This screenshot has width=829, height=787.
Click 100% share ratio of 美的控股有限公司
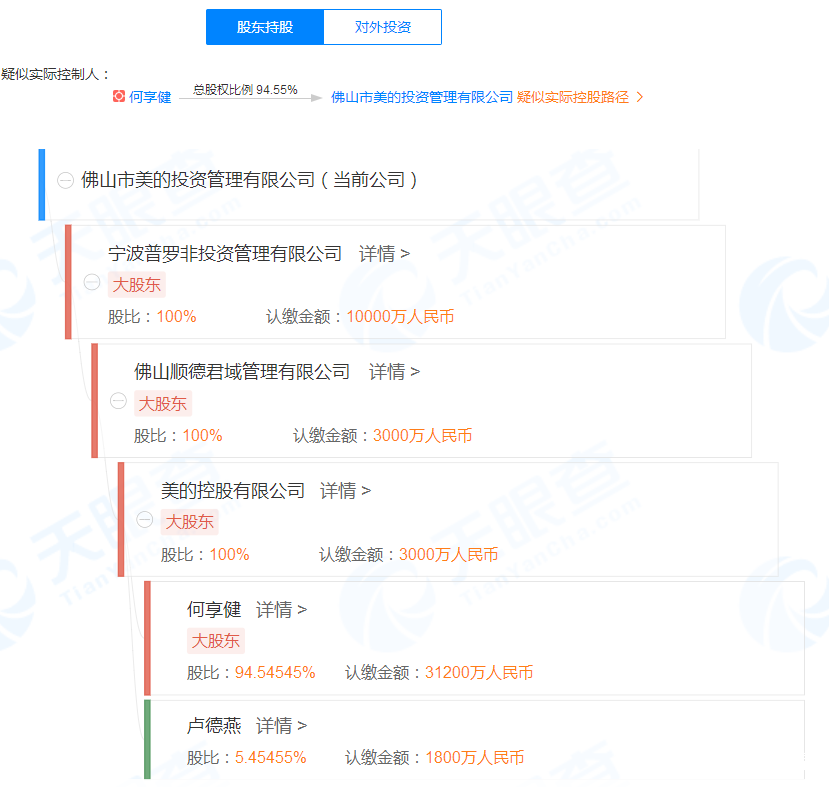coord(229,554)
